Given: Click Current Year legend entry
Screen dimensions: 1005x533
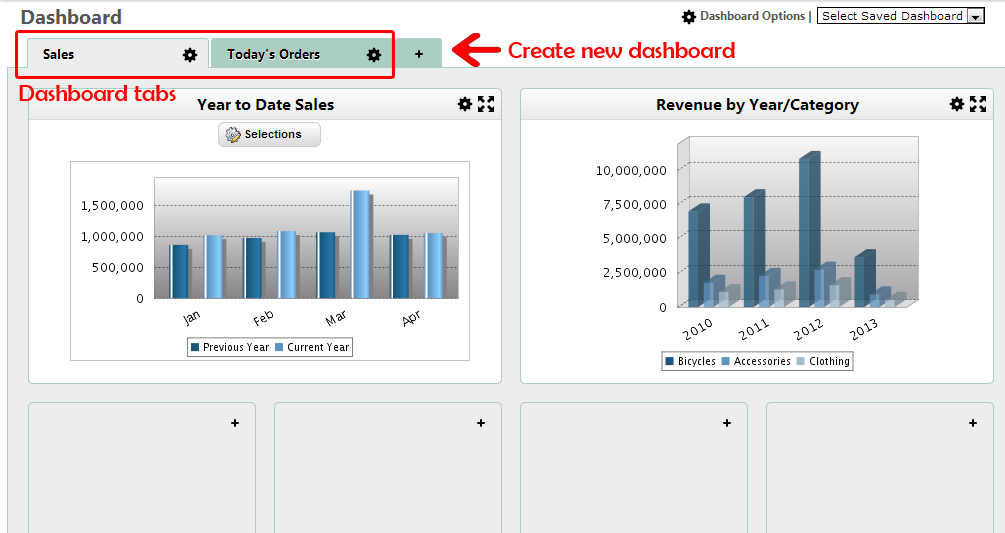Looking at the screenshot, I should [x=317, y=348].
